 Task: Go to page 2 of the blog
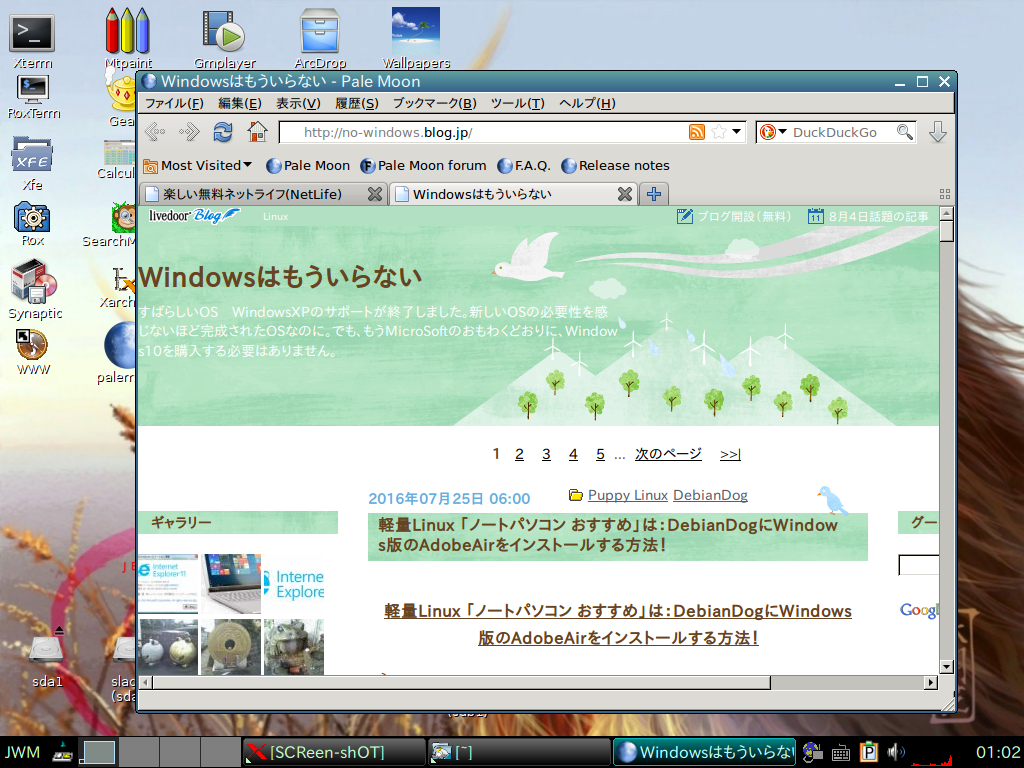click(519, 454)
